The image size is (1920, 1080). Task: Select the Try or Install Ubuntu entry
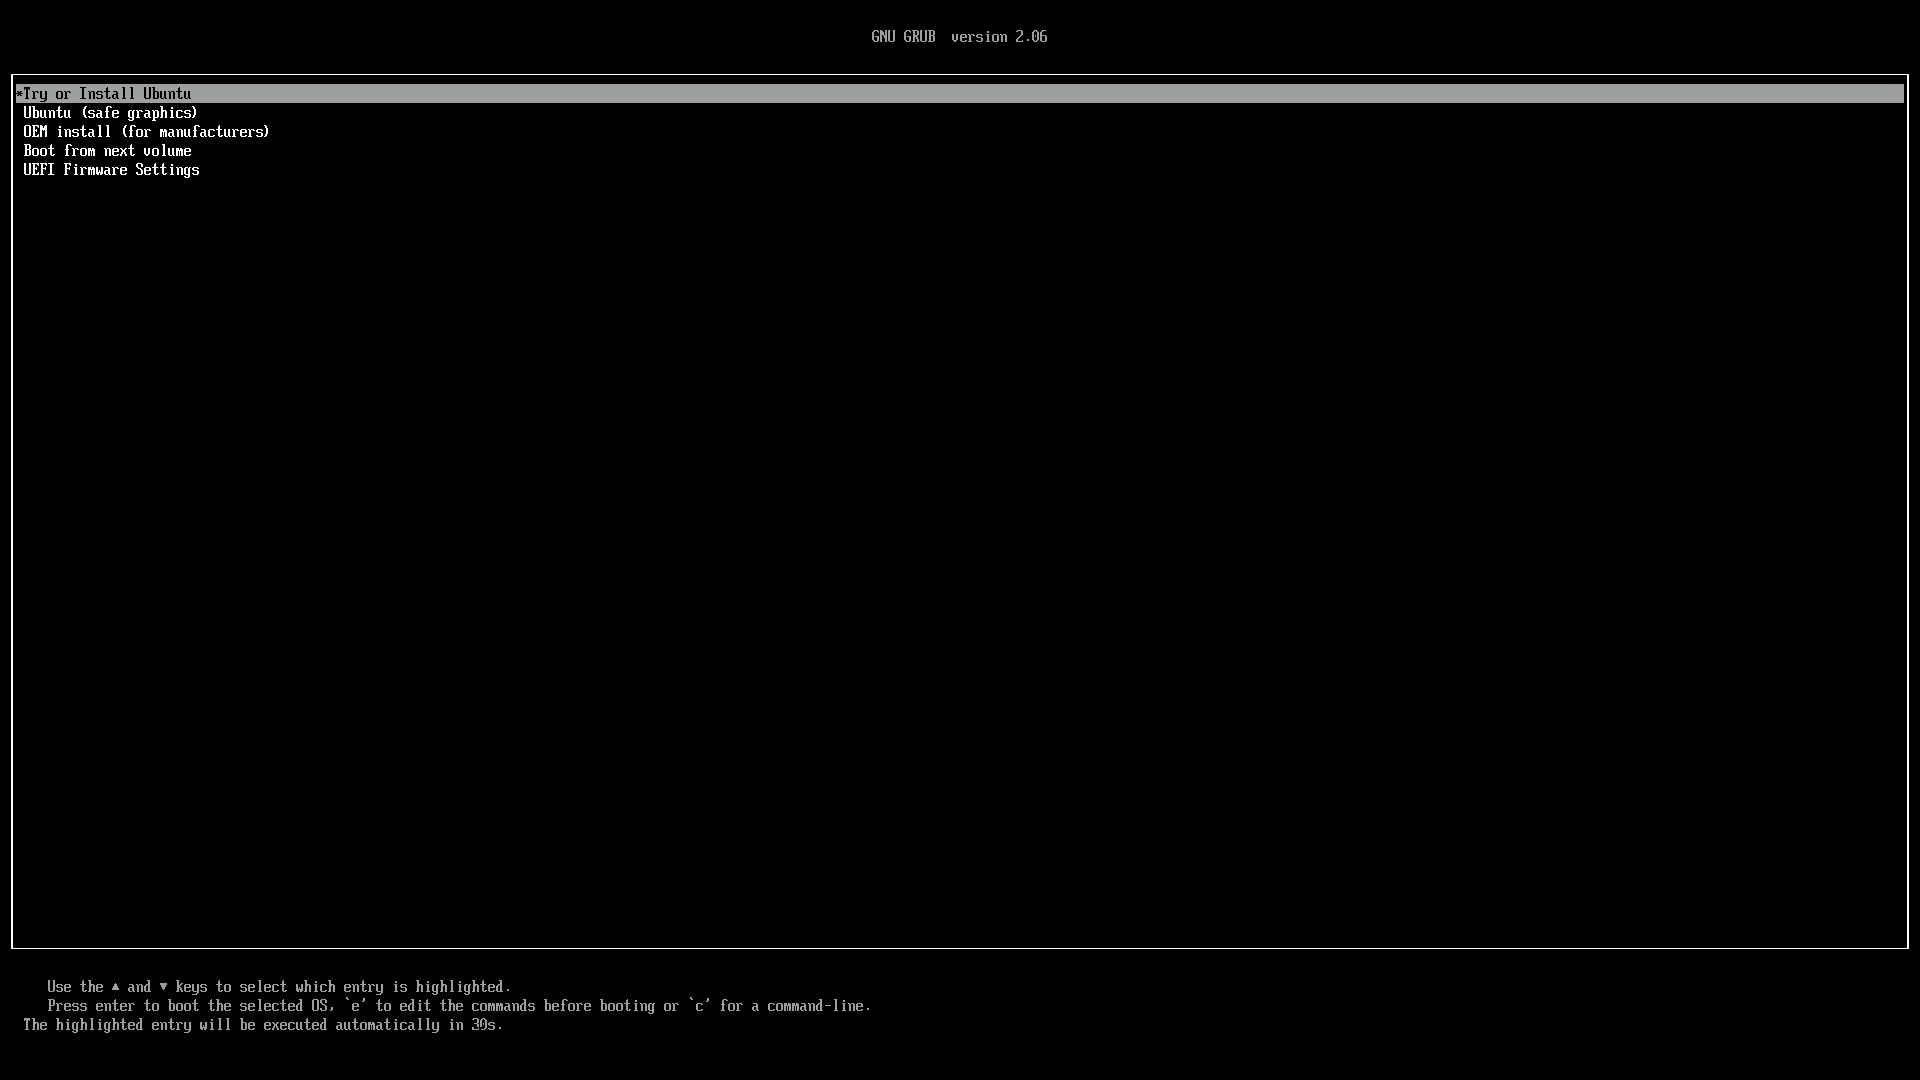point(960,94)
